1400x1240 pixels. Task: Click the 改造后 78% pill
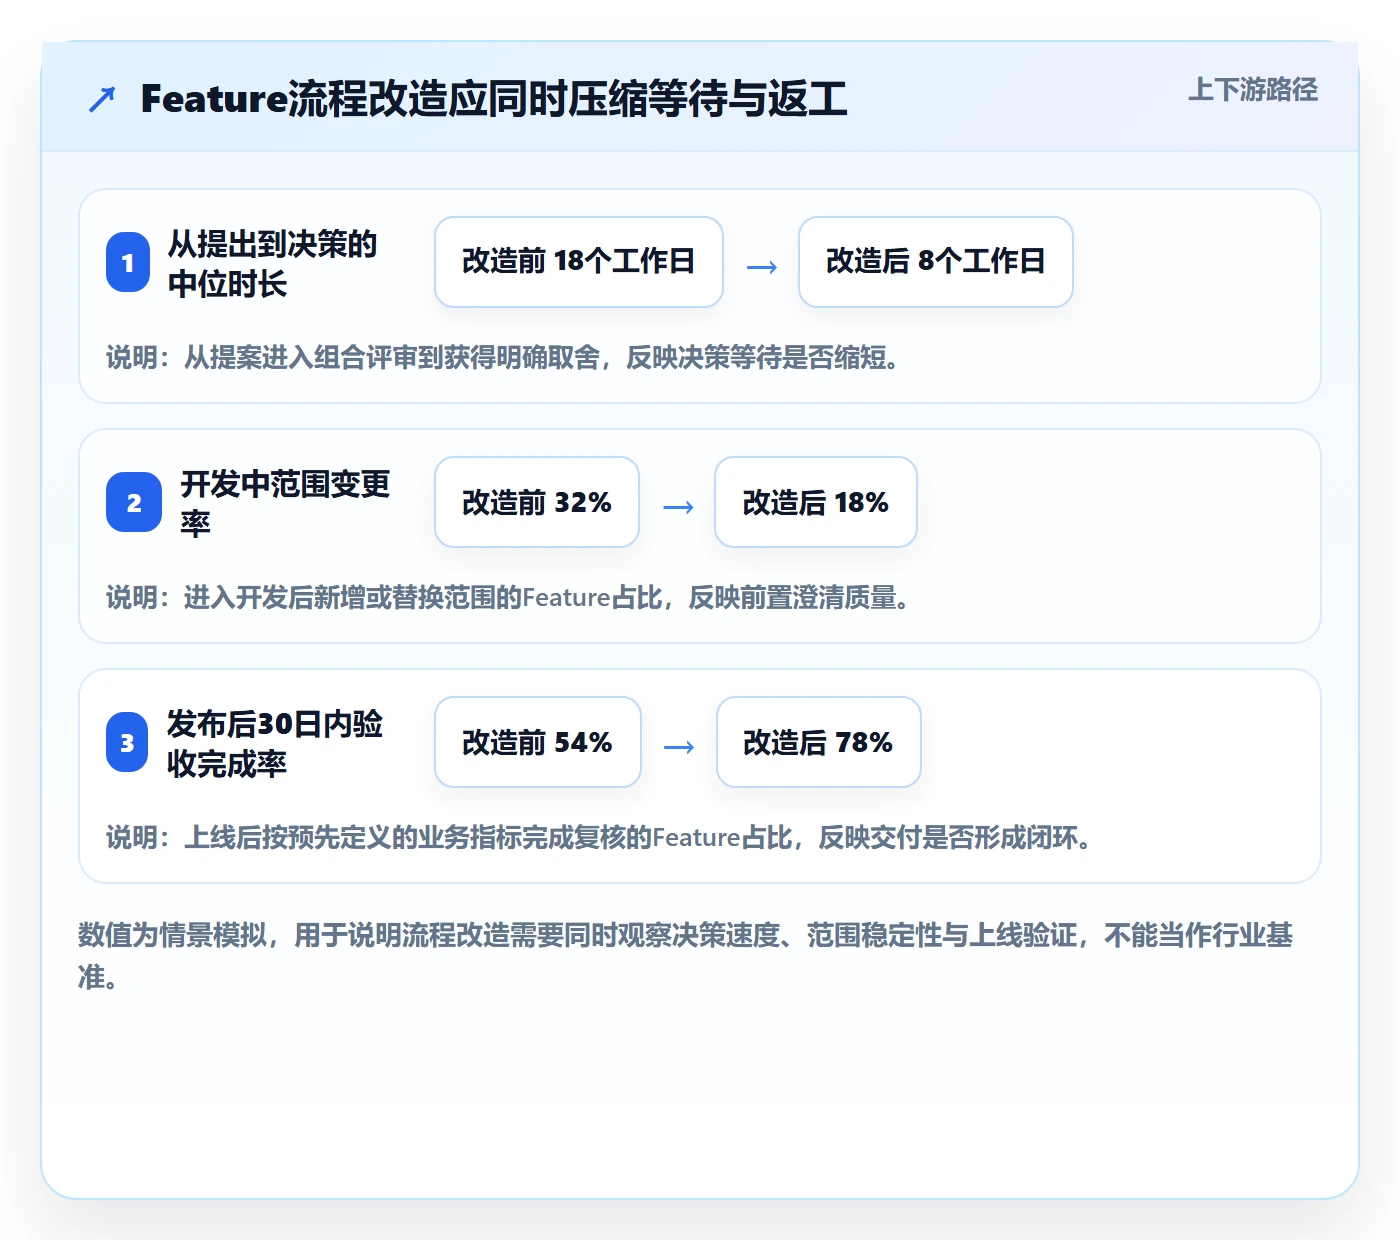(x=819, y=742)
